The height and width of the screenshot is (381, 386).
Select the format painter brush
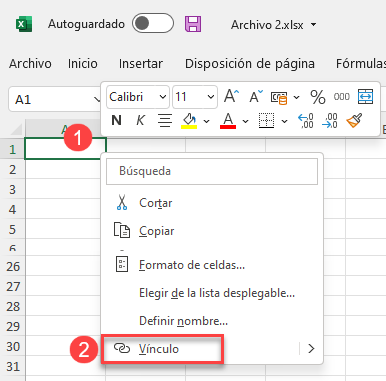[x=354, y=121]
